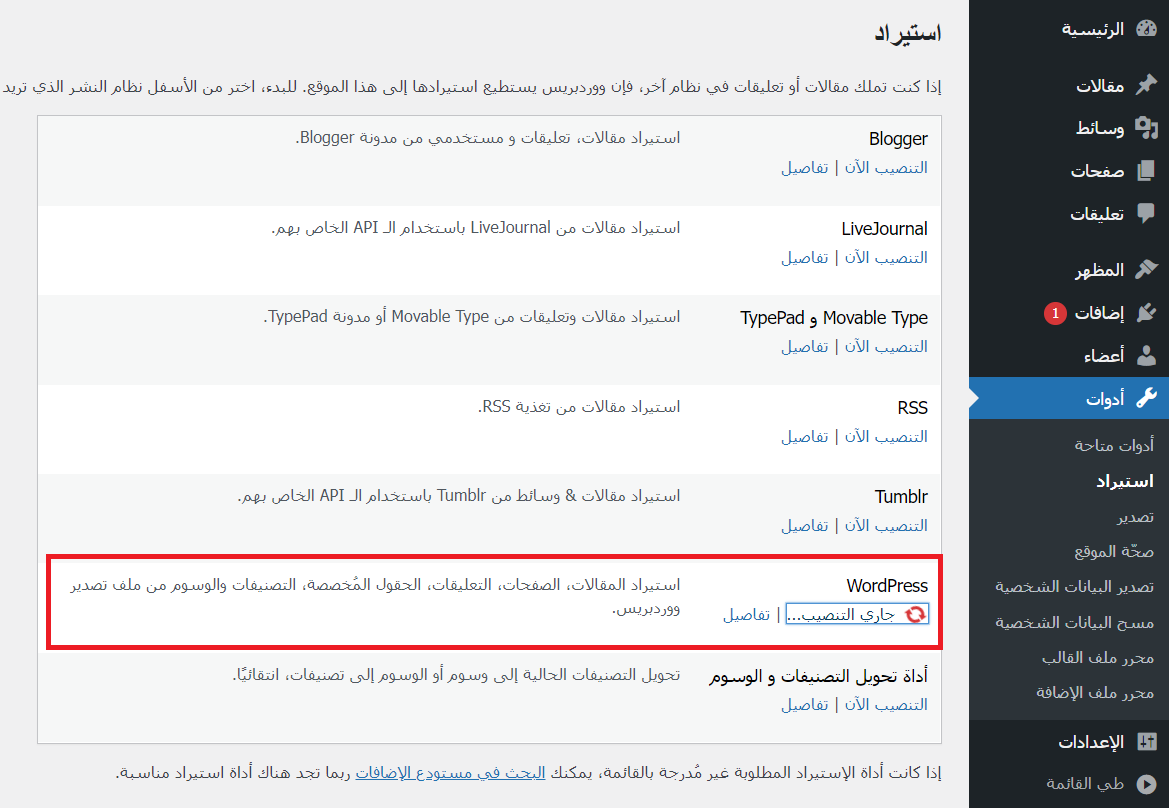Open the media library icon وسائط
The width and height of the screenshot is (1172, 808).
(1146, 128)
